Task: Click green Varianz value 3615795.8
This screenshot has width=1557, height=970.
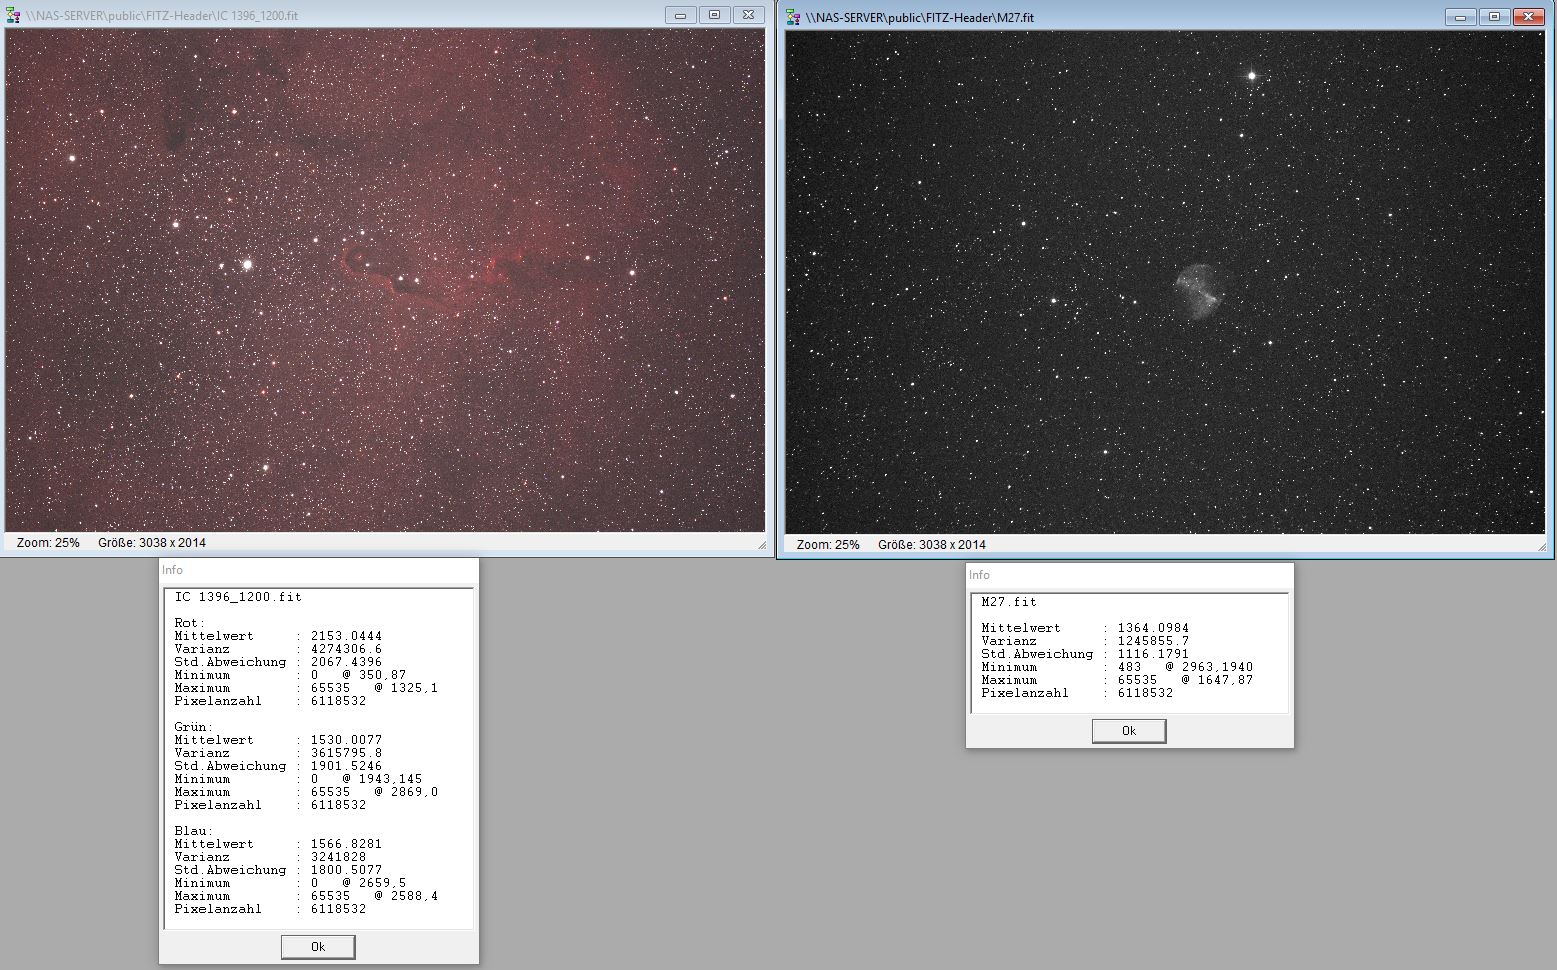Action: coord(346,753)
